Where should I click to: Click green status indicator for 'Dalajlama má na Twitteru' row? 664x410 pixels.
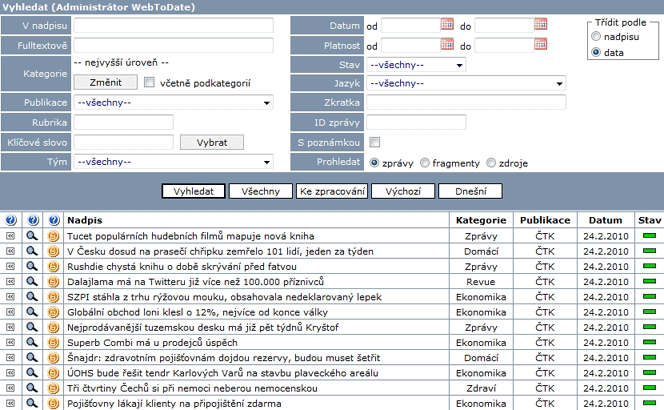649,282
